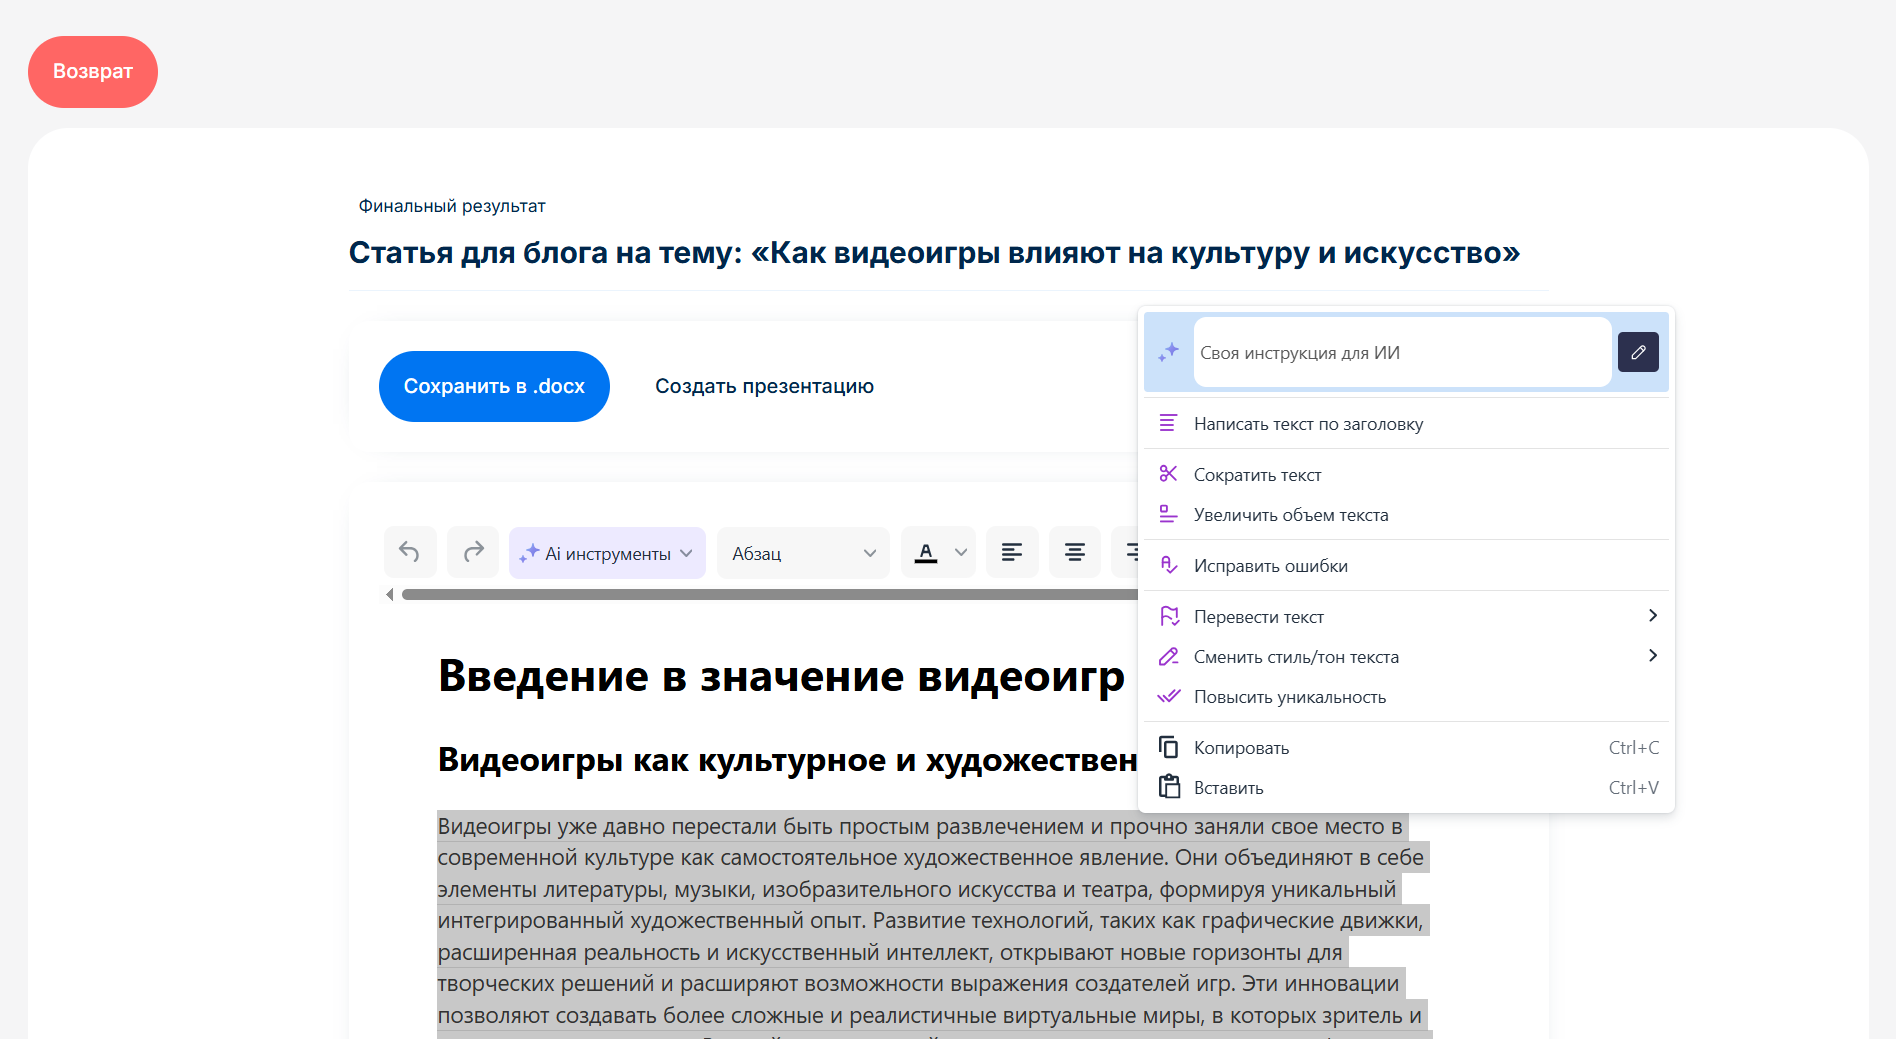Expand Сменить стиль/тон текста submenu

(1652, 656)
